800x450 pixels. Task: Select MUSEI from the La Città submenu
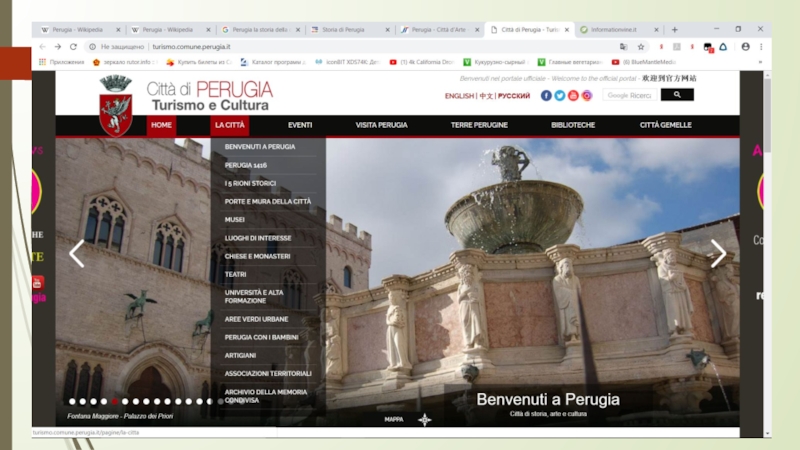pos(235,219)
